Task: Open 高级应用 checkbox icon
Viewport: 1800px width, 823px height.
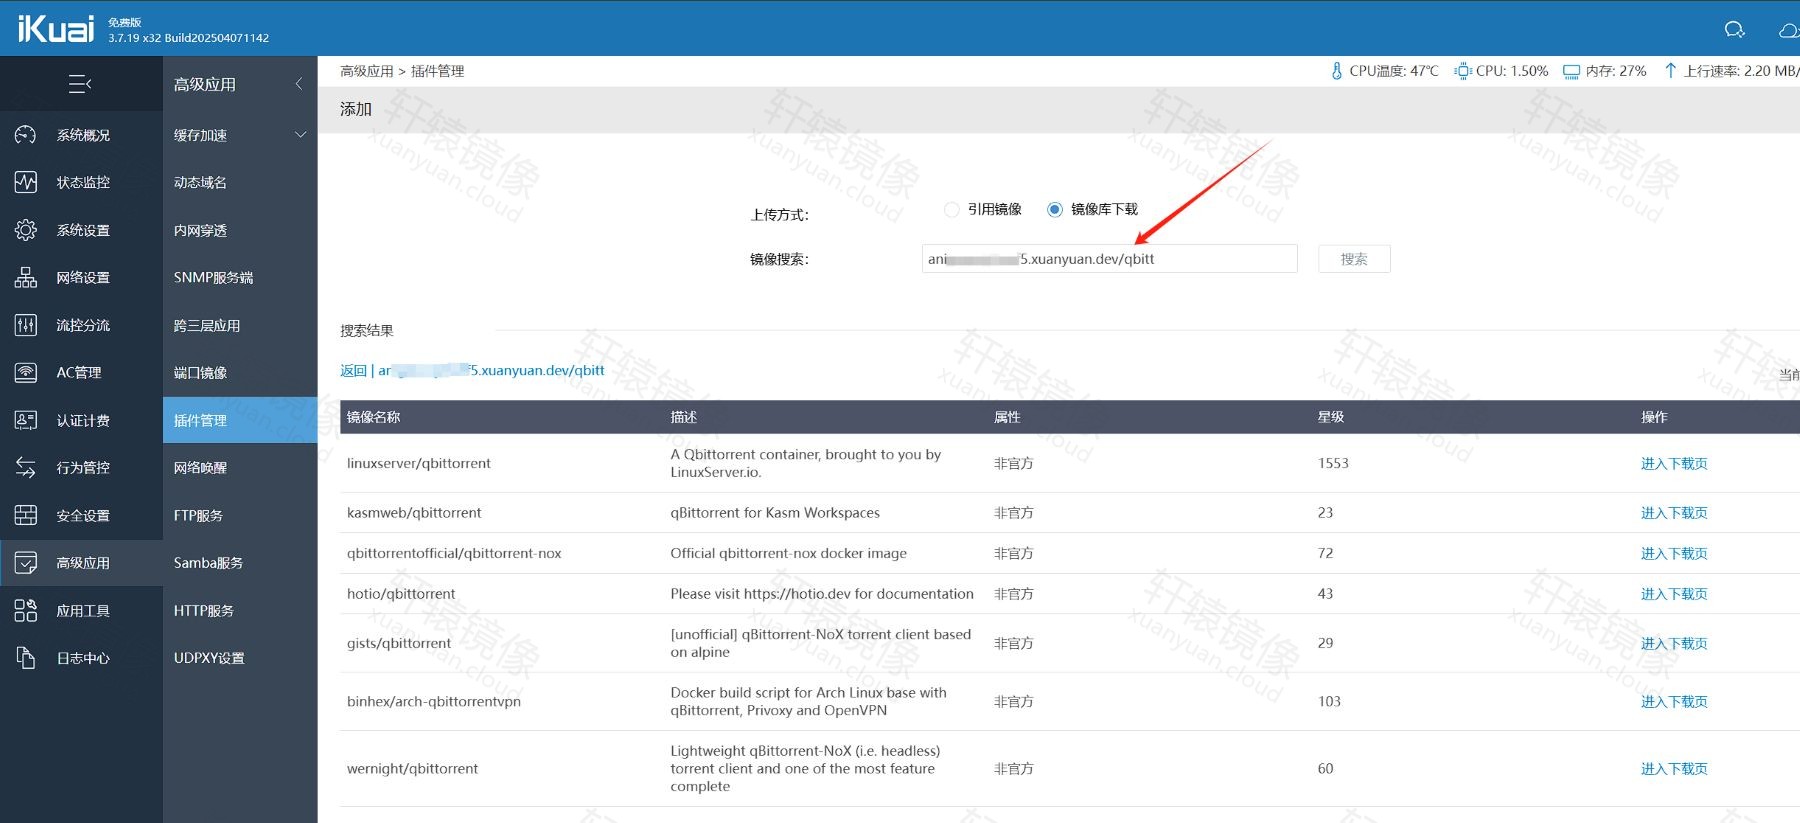Action: pos(26,563)
